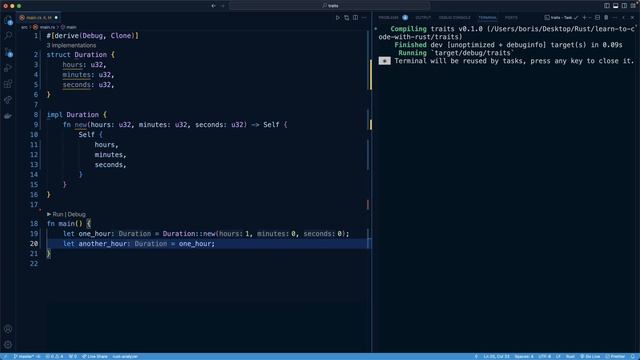Run the Rust file with the play icon
Image resolution: width=640 pixels, height=360 pixels.
338,18
